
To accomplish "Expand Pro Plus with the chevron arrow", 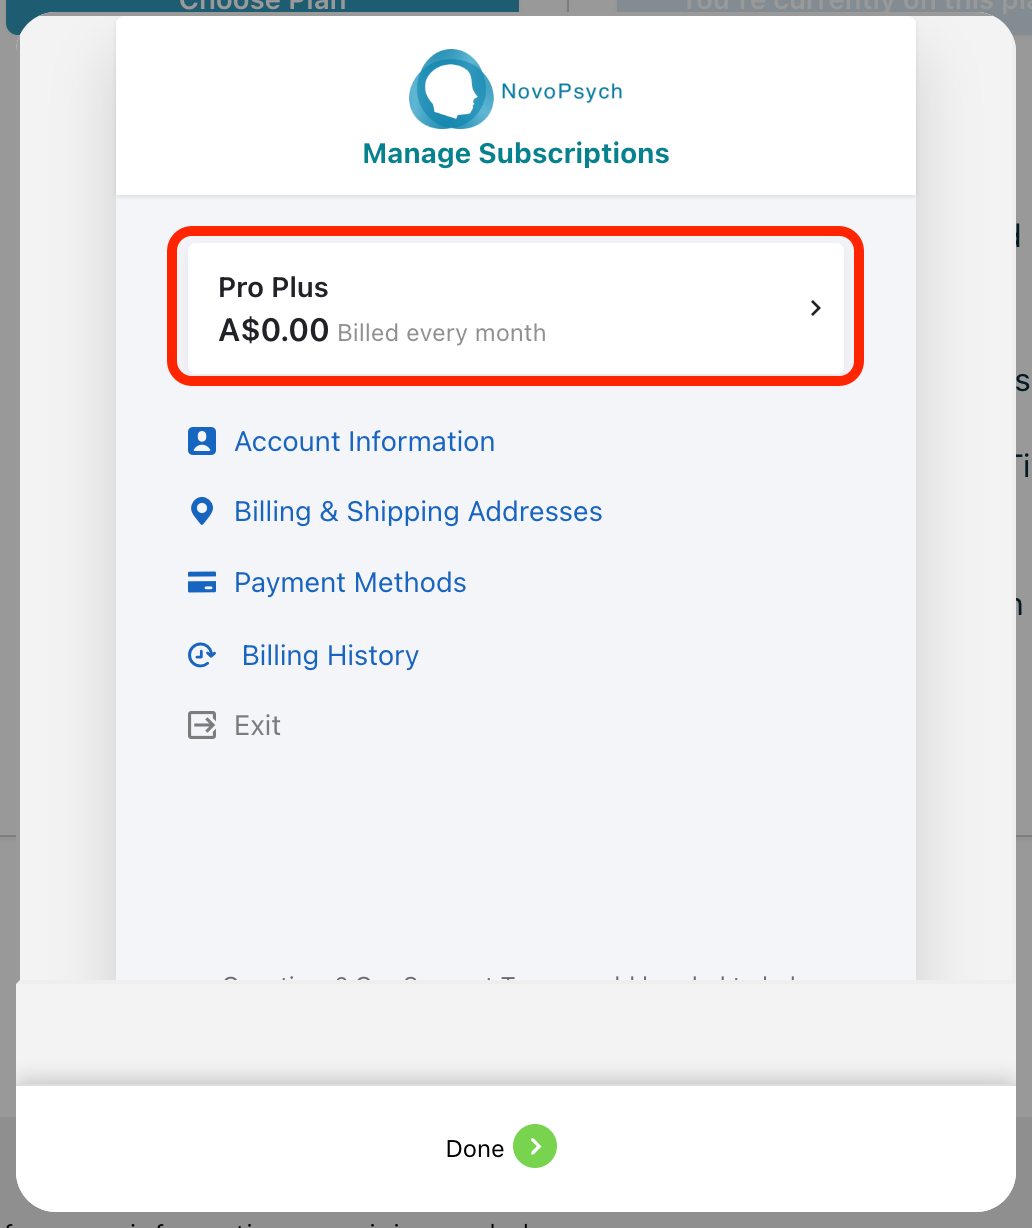I will pyautogui.click(x=816, y=308).
